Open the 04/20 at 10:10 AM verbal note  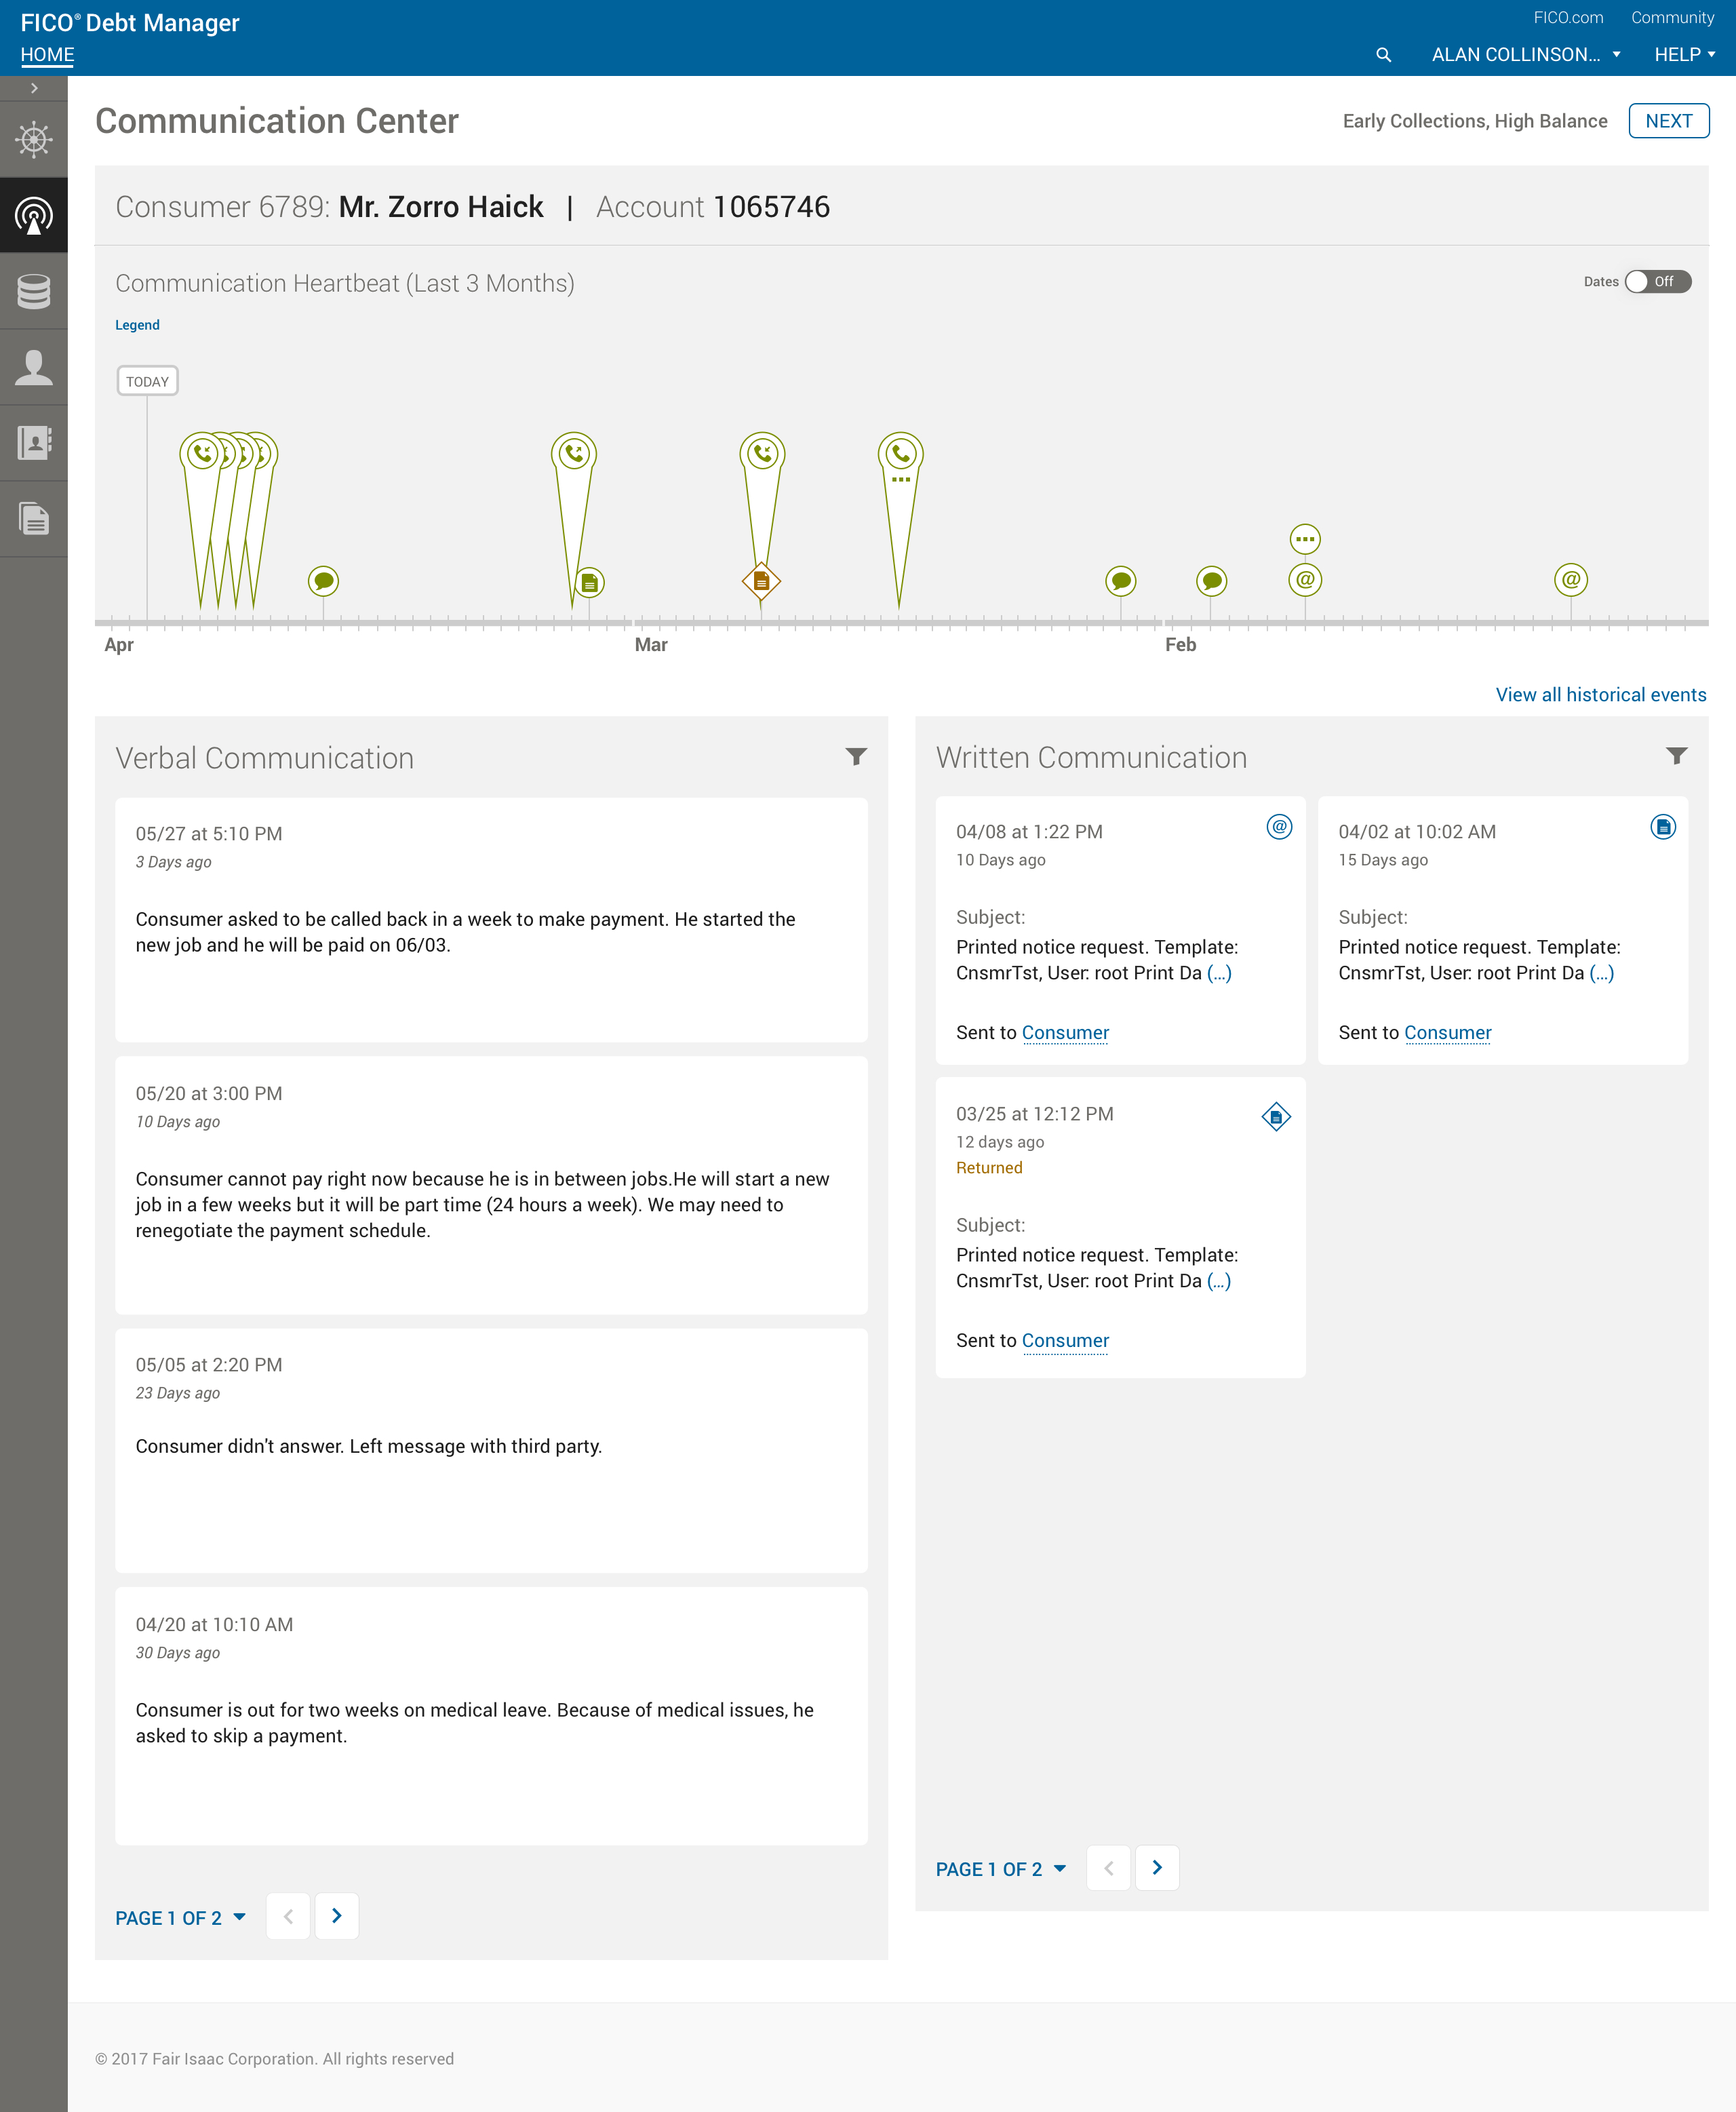pos(491,1716)
